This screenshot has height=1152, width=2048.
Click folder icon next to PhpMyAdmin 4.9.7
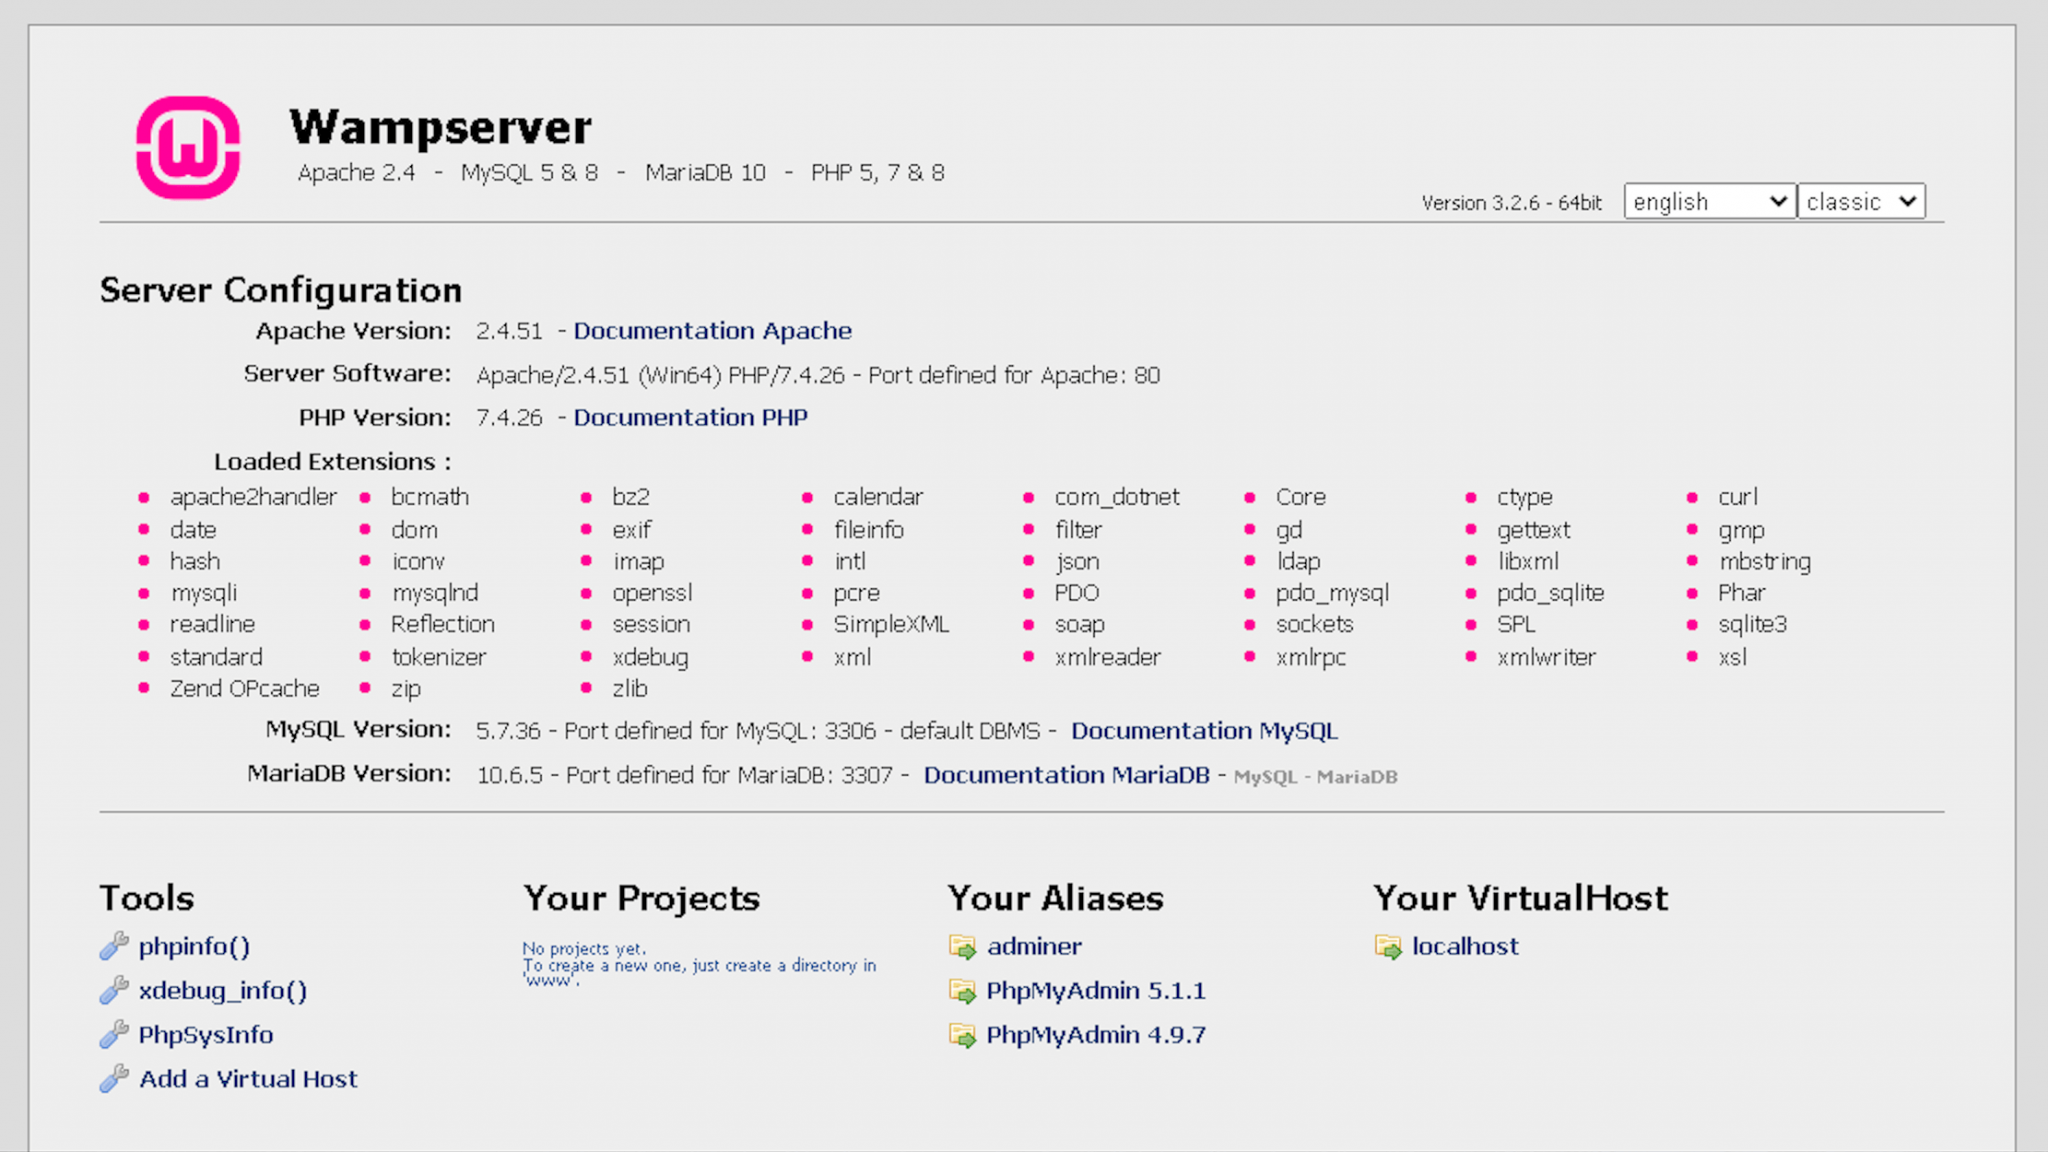point(962,1035)
